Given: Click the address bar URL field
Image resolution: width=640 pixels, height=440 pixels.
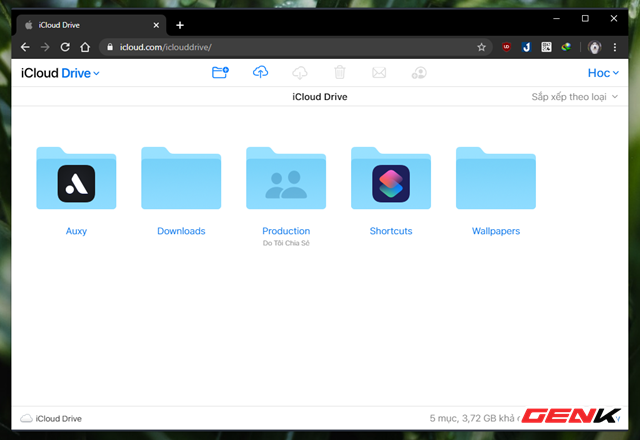Looking at the screenshot, I should point(295,47).
